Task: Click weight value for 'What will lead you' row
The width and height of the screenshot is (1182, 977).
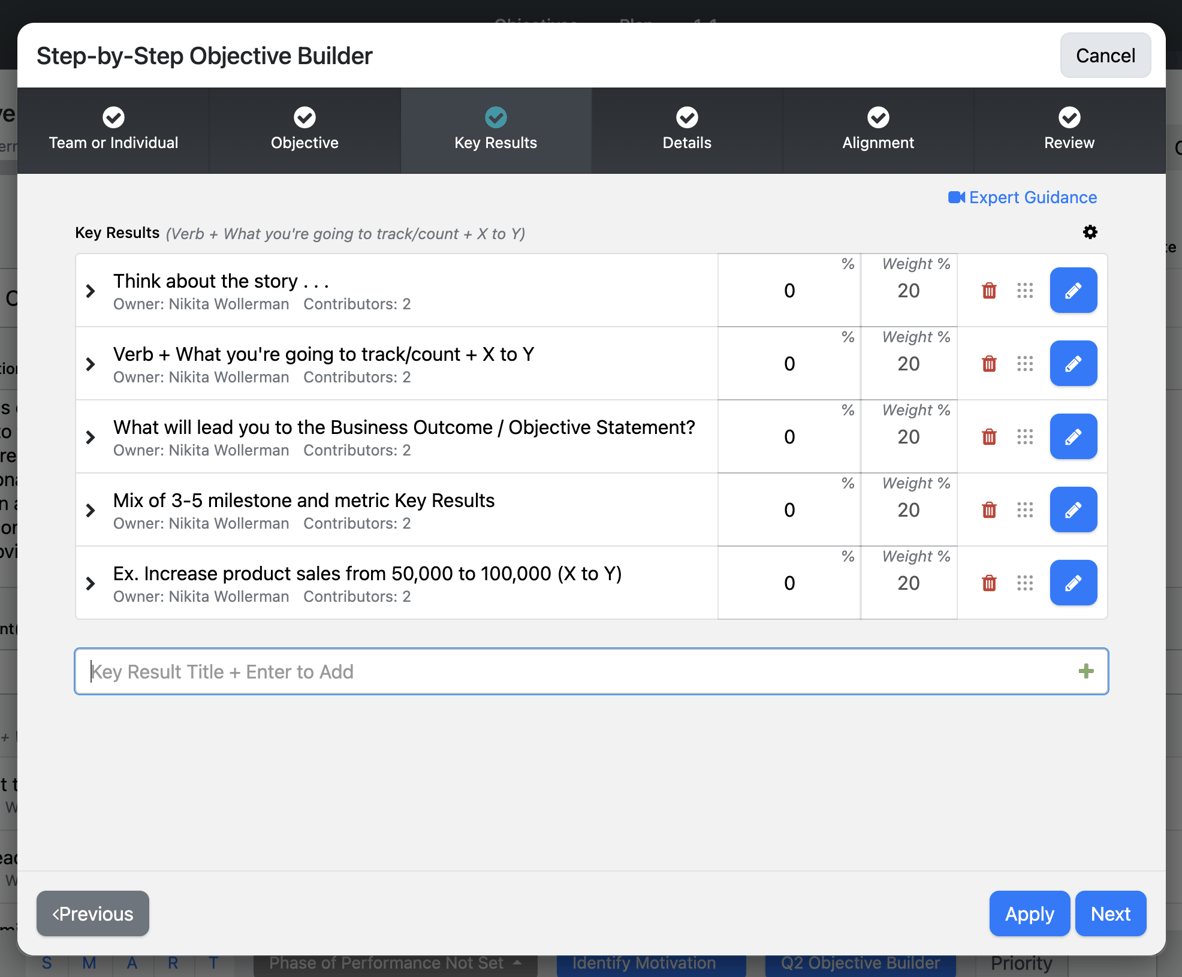Action: pyautogui.click(x=908, y=437)
